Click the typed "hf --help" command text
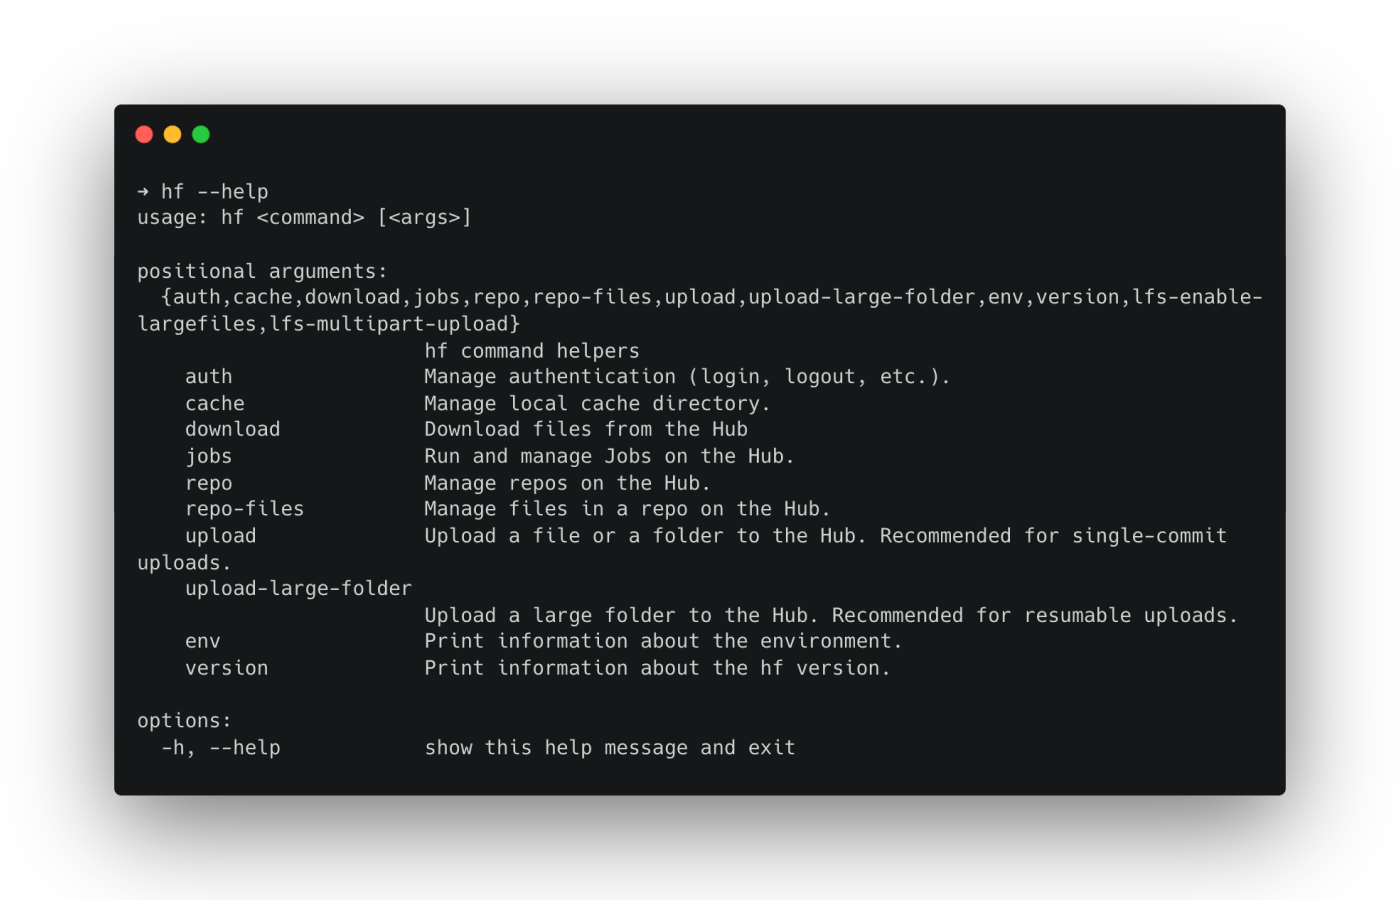The image size is (1400, 900). pos(215,191)
